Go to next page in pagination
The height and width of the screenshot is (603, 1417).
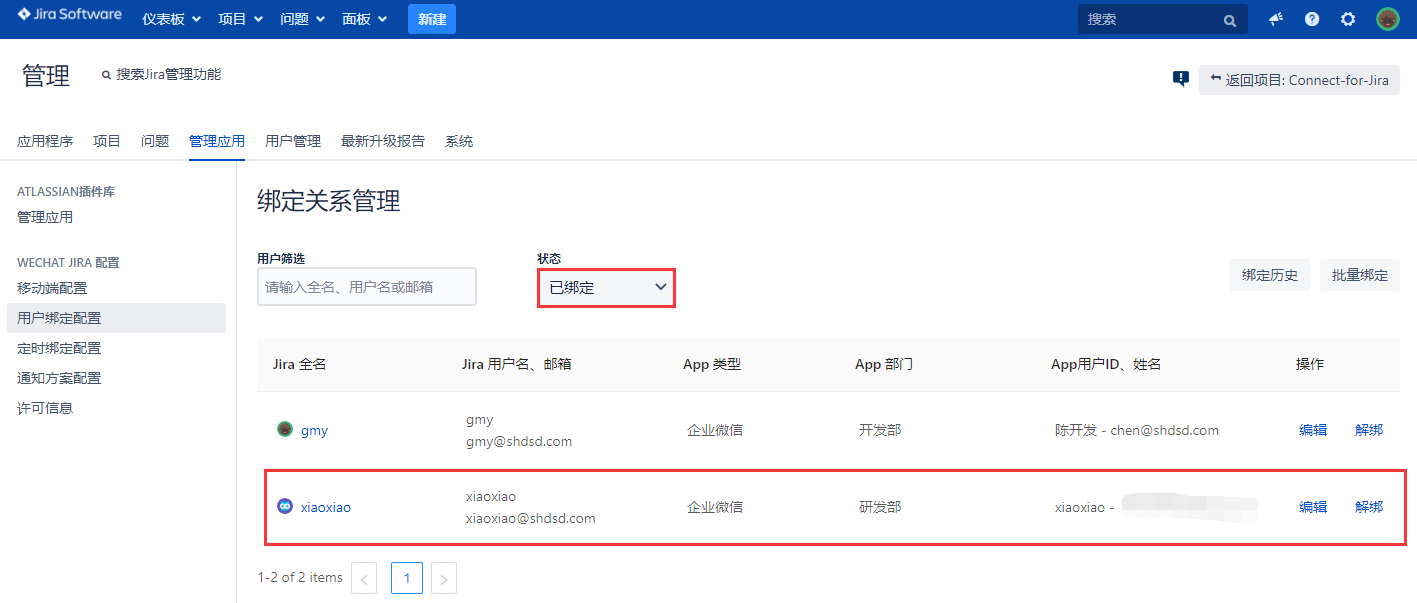coord(444,578)
